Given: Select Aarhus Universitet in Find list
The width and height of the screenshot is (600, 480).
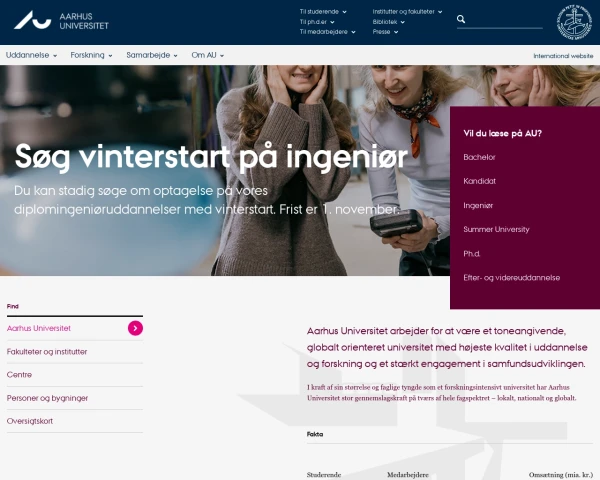Looking at the screenshot, I should [x=39, y=328].
